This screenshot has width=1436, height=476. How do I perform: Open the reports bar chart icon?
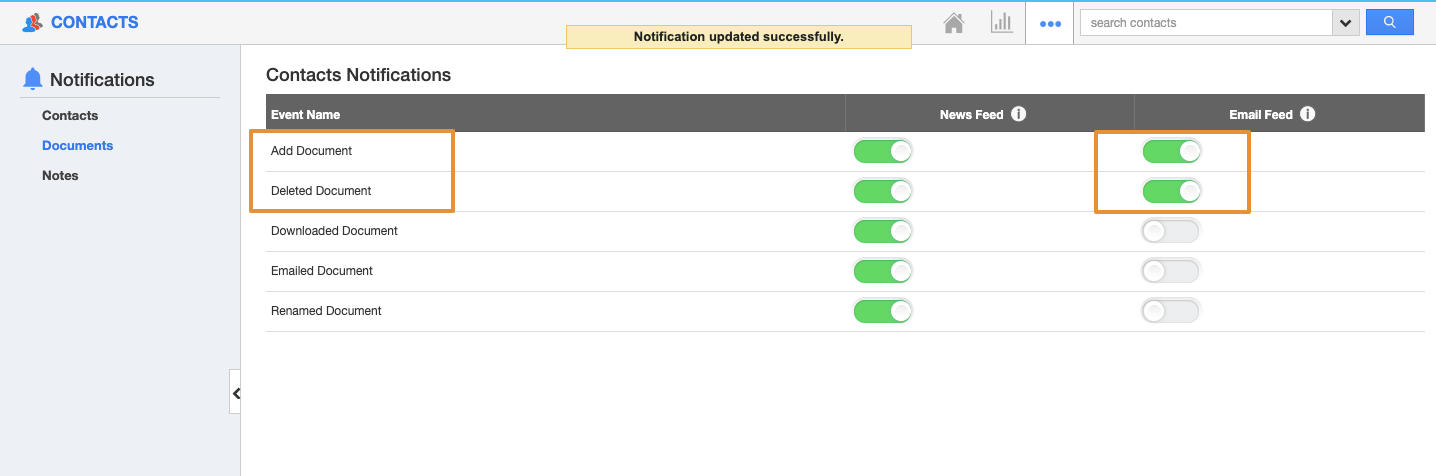click(1001, 22)
